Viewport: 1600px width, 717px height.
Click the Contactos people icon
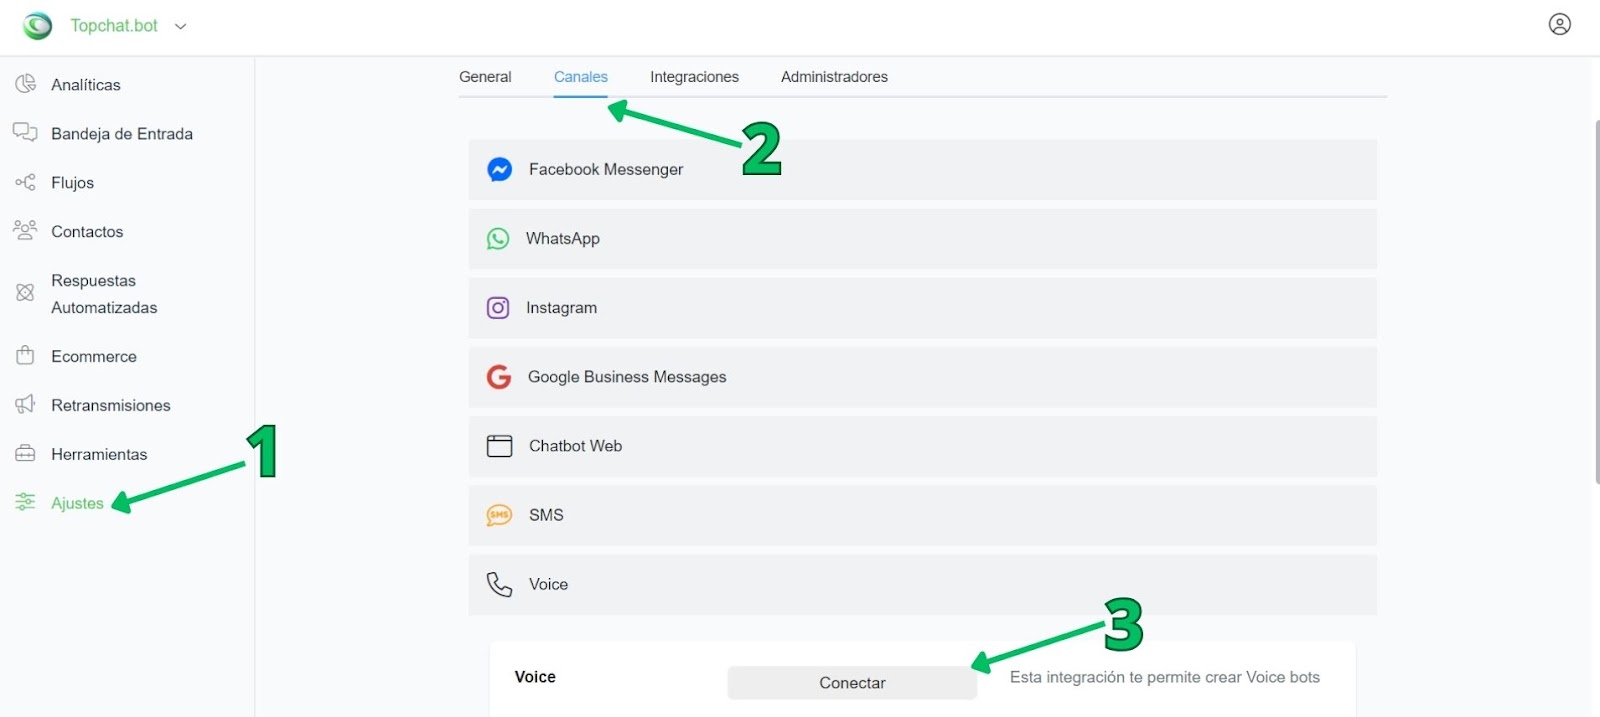25,231
